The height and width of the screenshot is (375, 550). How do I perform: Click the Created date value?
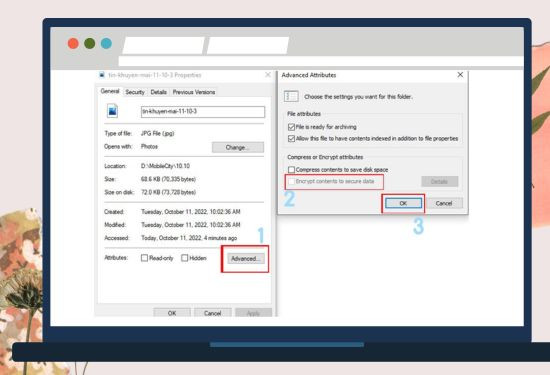[x=190, y=212]
